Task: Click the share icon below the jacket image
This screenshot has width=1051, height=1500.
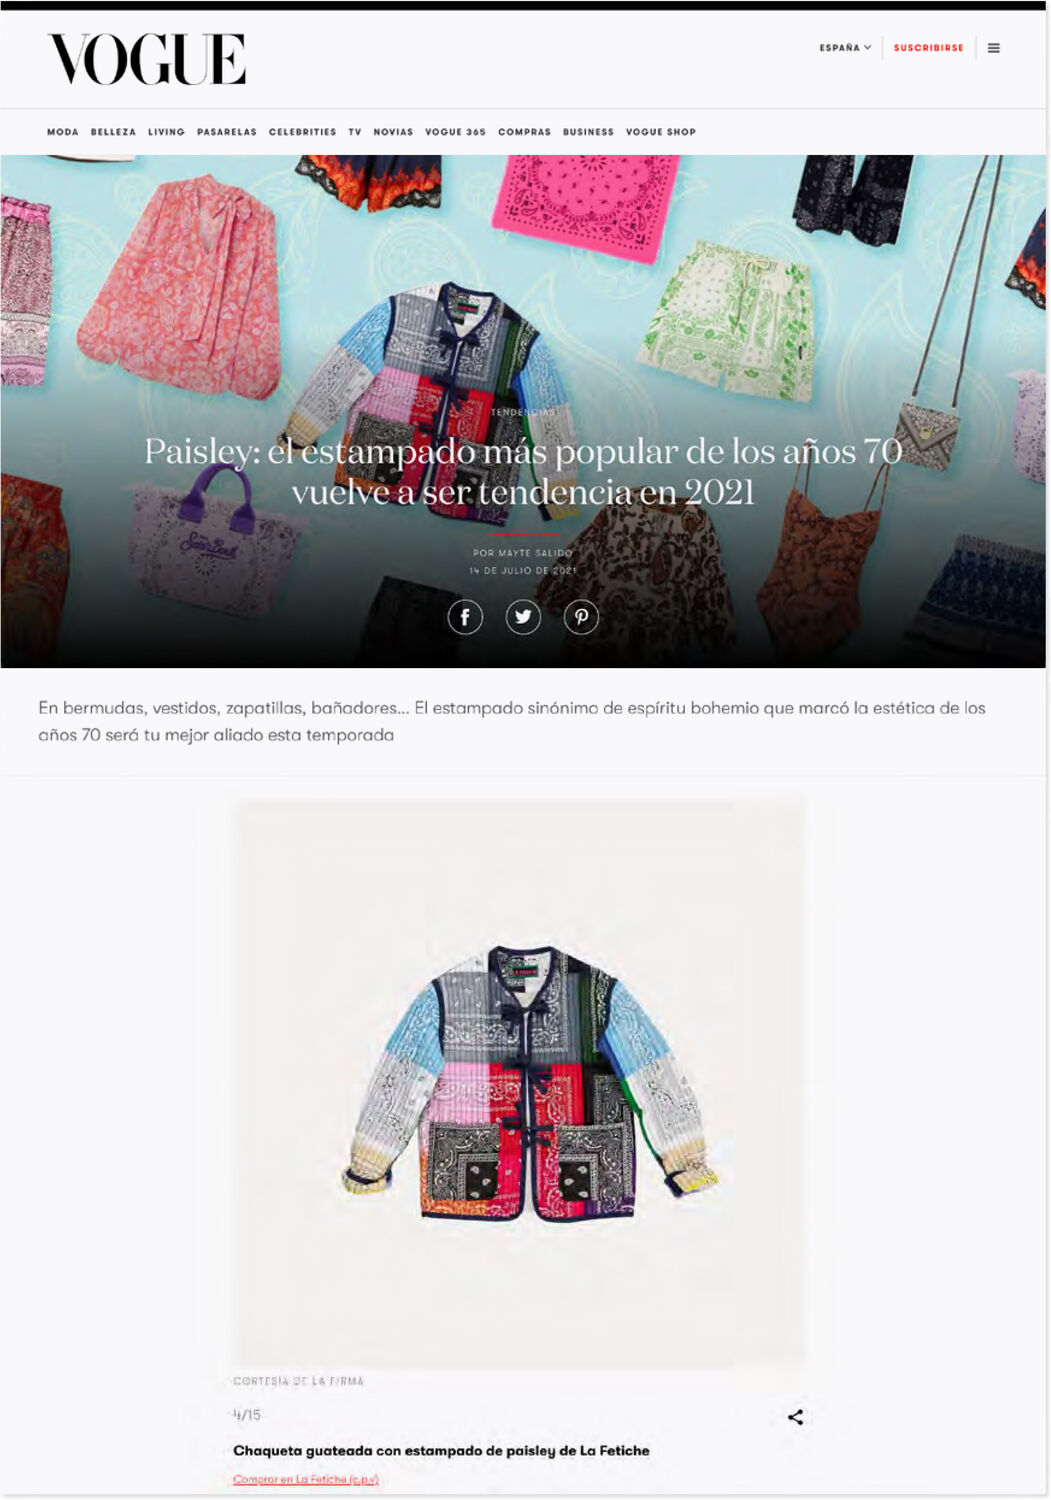Action: point(795,1417)
